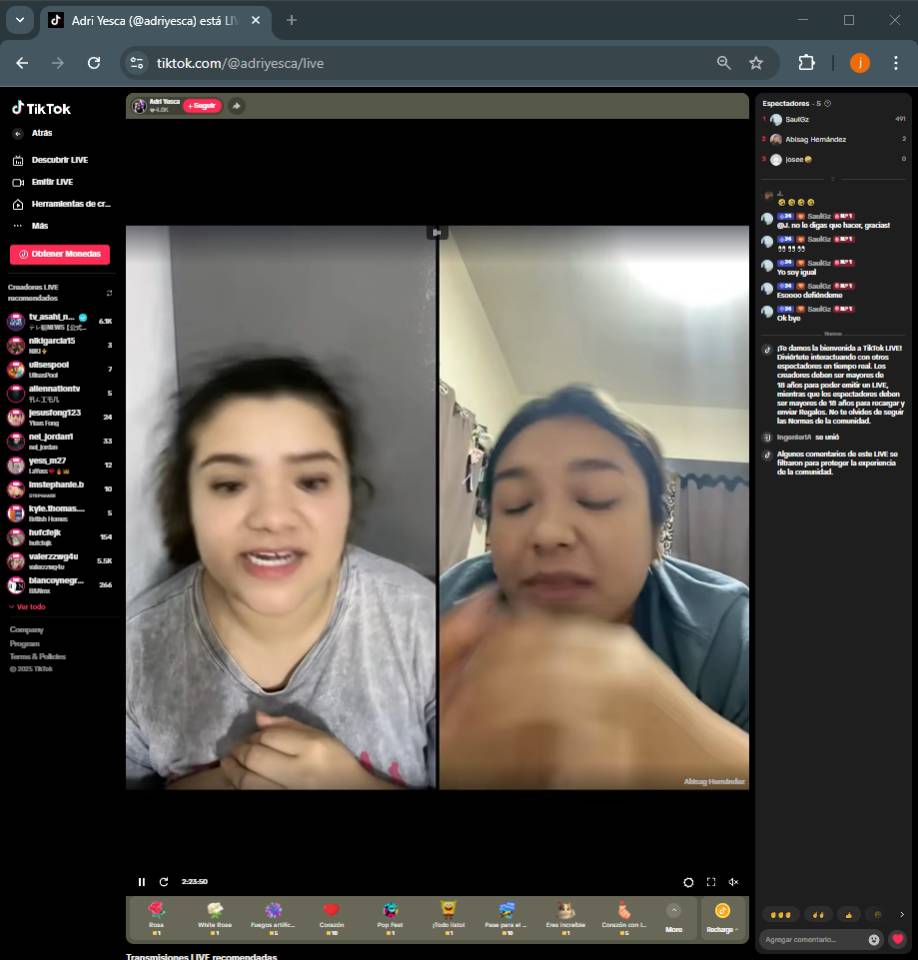The width and height of the screenshot is (918, 960).
Task: Expand the creators list with Ver todo
Action: pos(28,607)
